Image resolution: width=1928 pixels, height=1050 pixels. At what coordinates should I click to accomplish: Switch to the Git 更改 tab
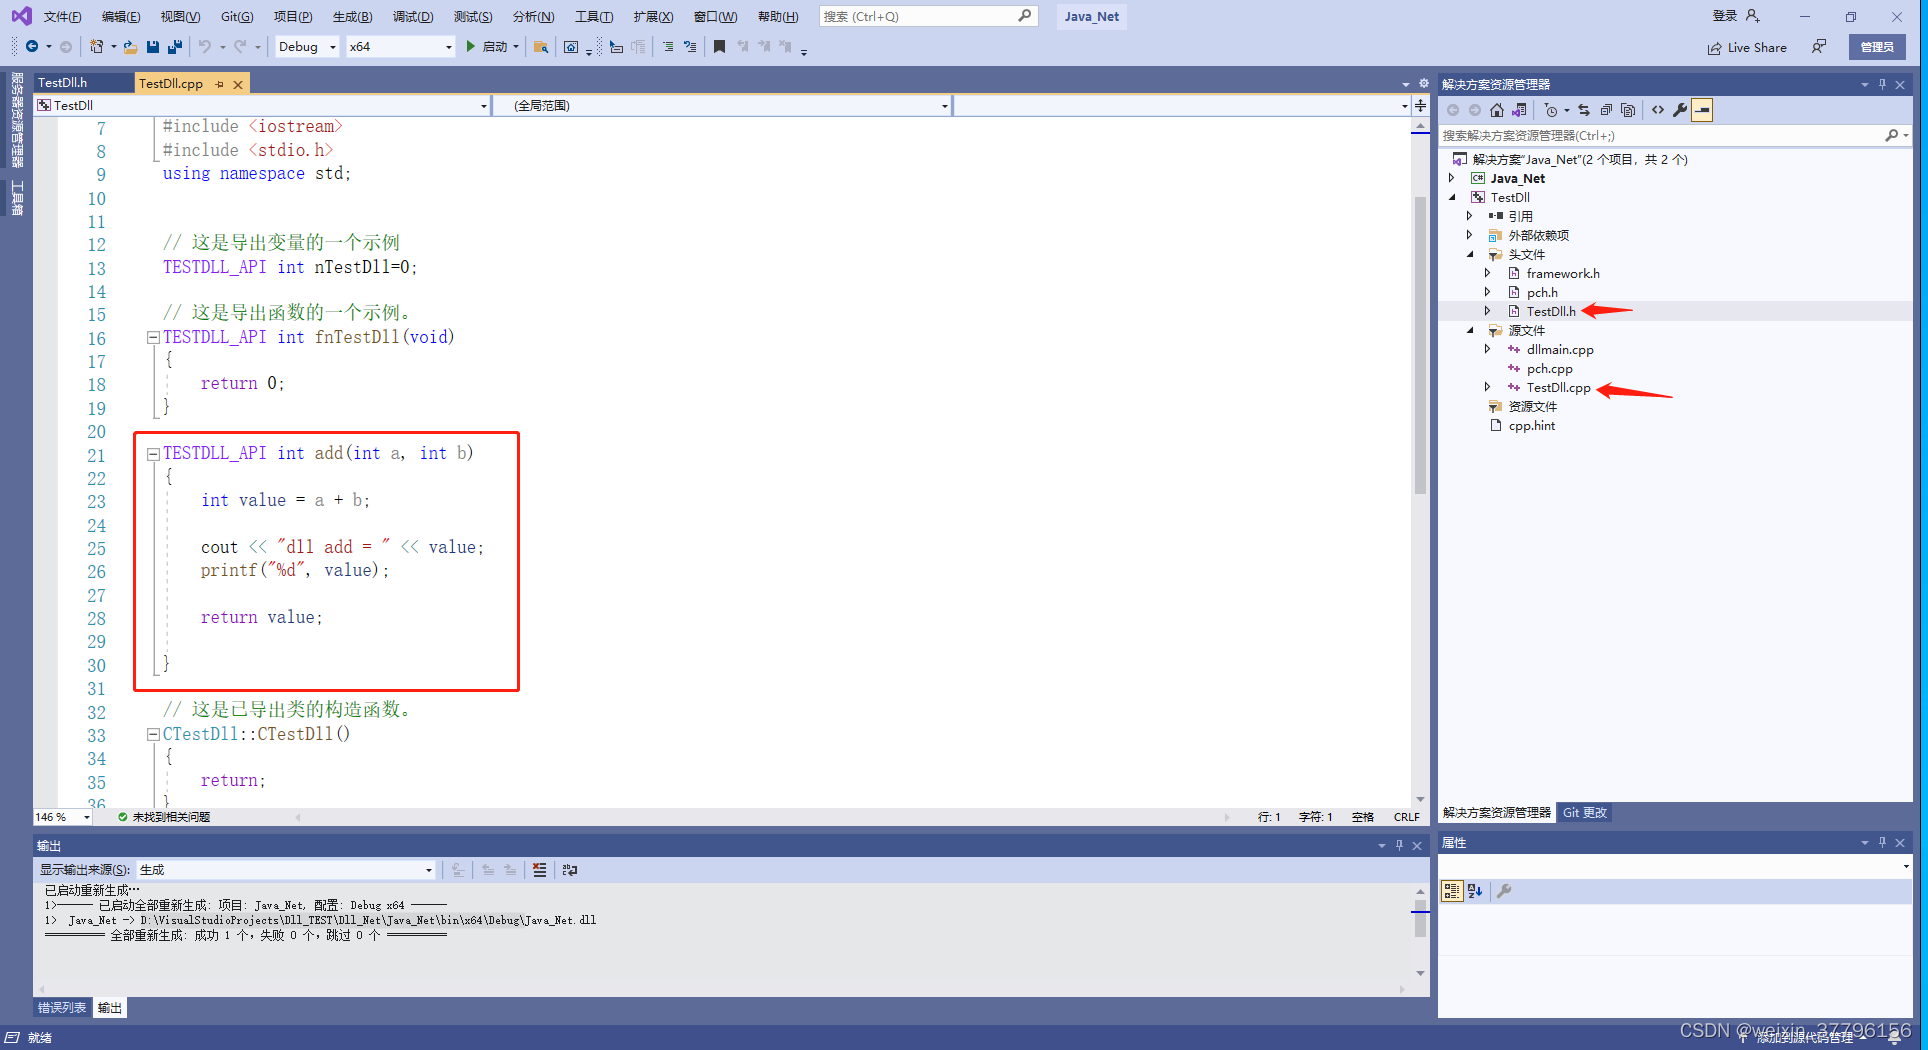(1585, 813)
